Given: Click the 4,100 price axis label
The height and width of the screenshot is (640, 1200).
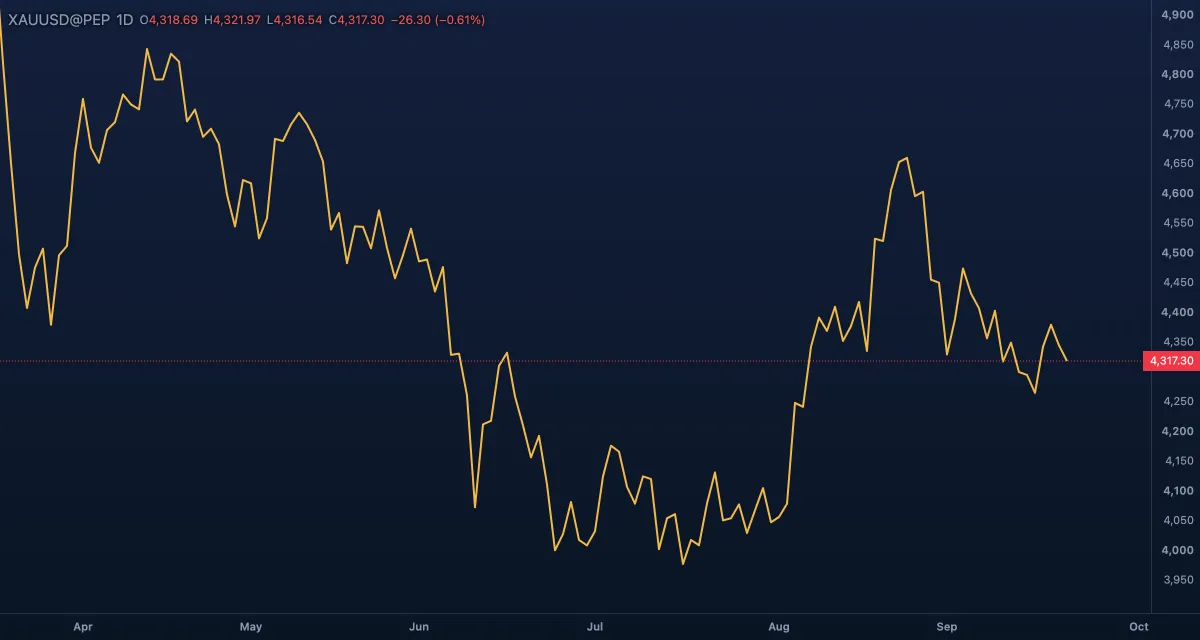Looking at the screenshot, I should pyautogui.click(x=1177, y=491).
